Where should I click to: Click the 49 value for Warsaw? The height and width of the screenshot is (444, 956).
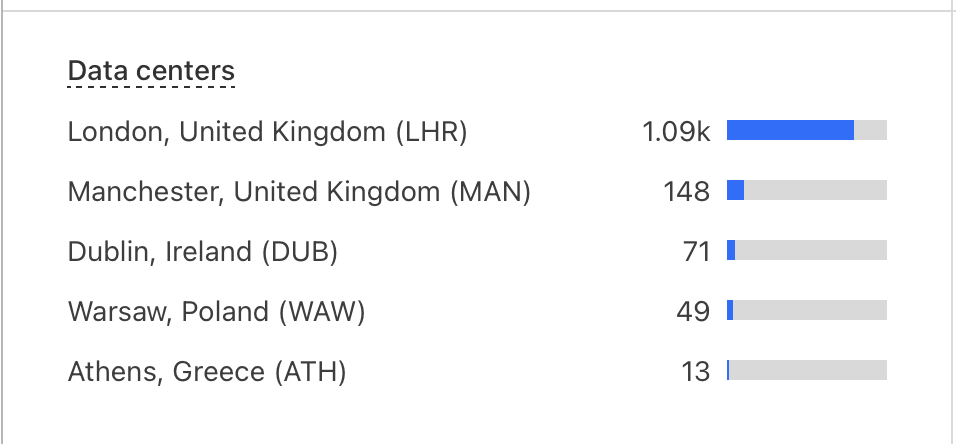pos(693,312)
